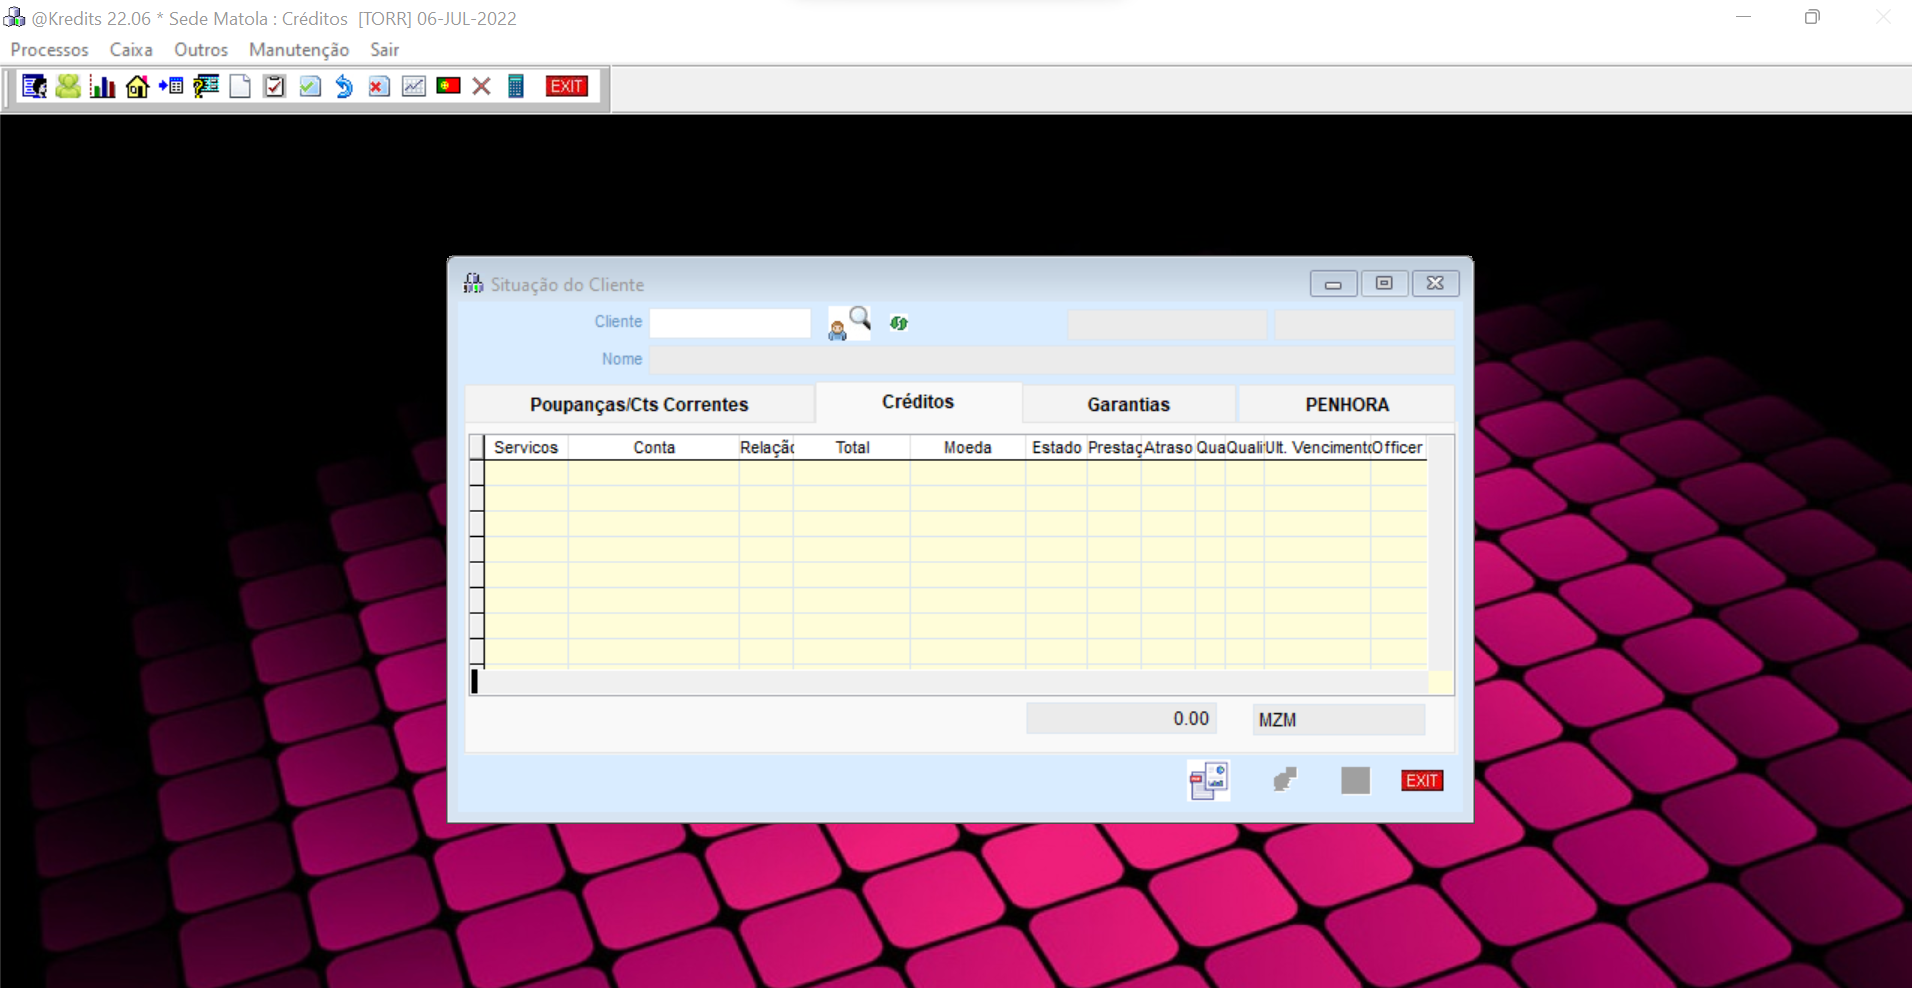Click the line graph toolbar icon
The image size is (1912, 988).
[413, 87]
